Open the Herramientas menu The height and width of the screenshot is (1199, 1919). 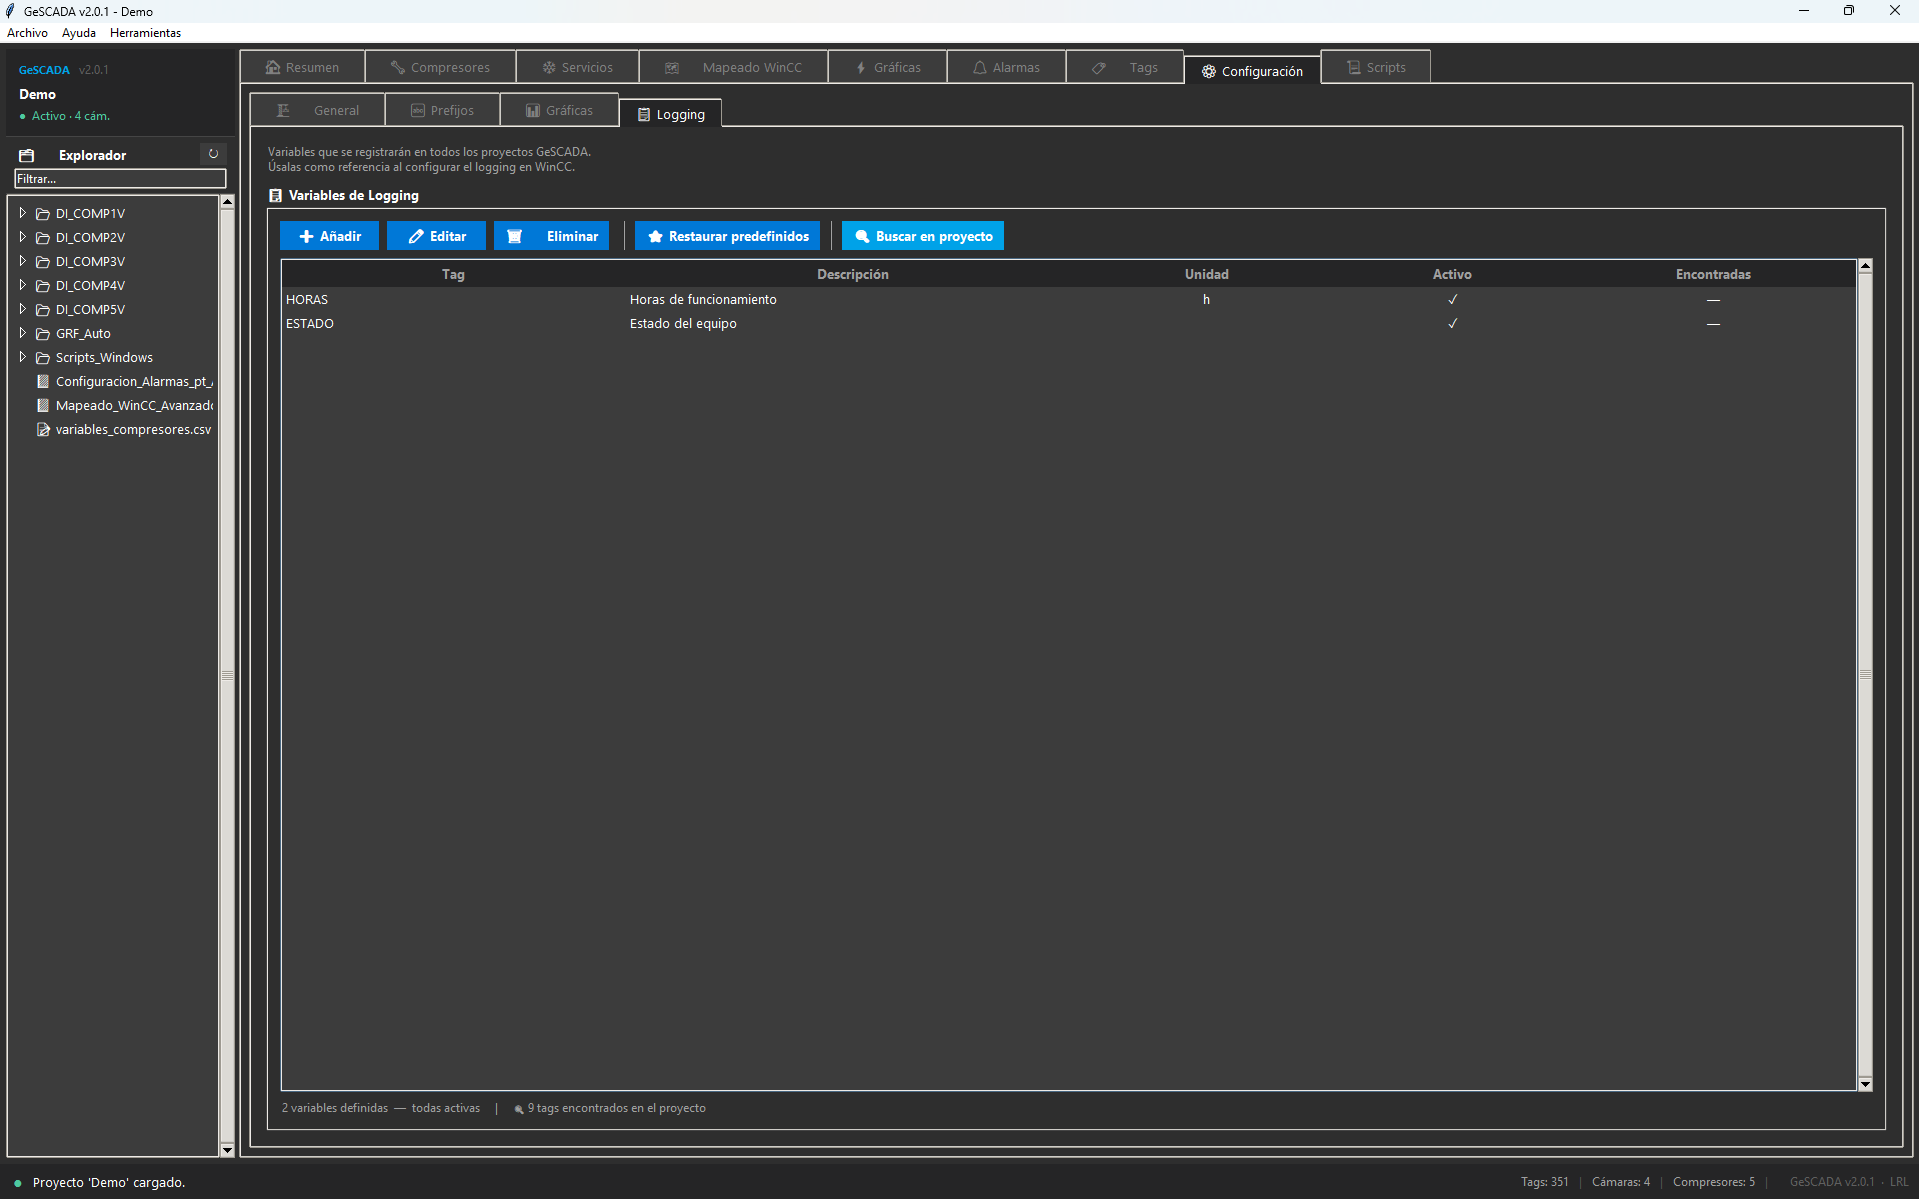[x=145, y=33]
